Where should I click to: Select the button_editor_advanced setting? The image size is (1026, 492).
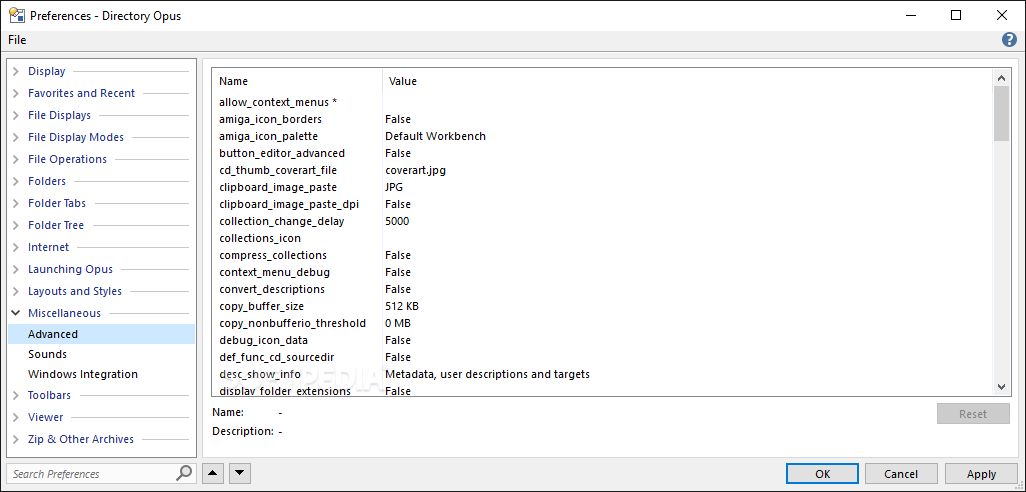click(x=282, y=153)
